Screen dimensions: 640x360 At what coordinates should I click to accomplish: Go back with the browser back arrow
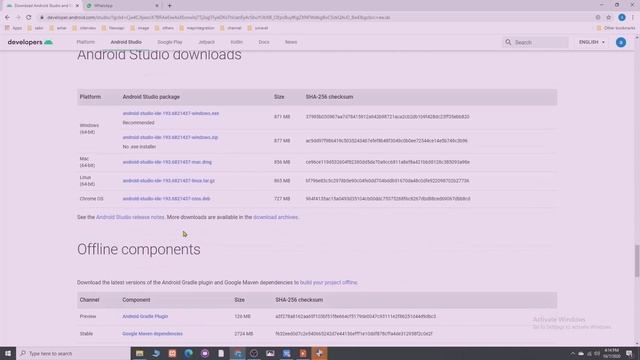pos(7,18)
